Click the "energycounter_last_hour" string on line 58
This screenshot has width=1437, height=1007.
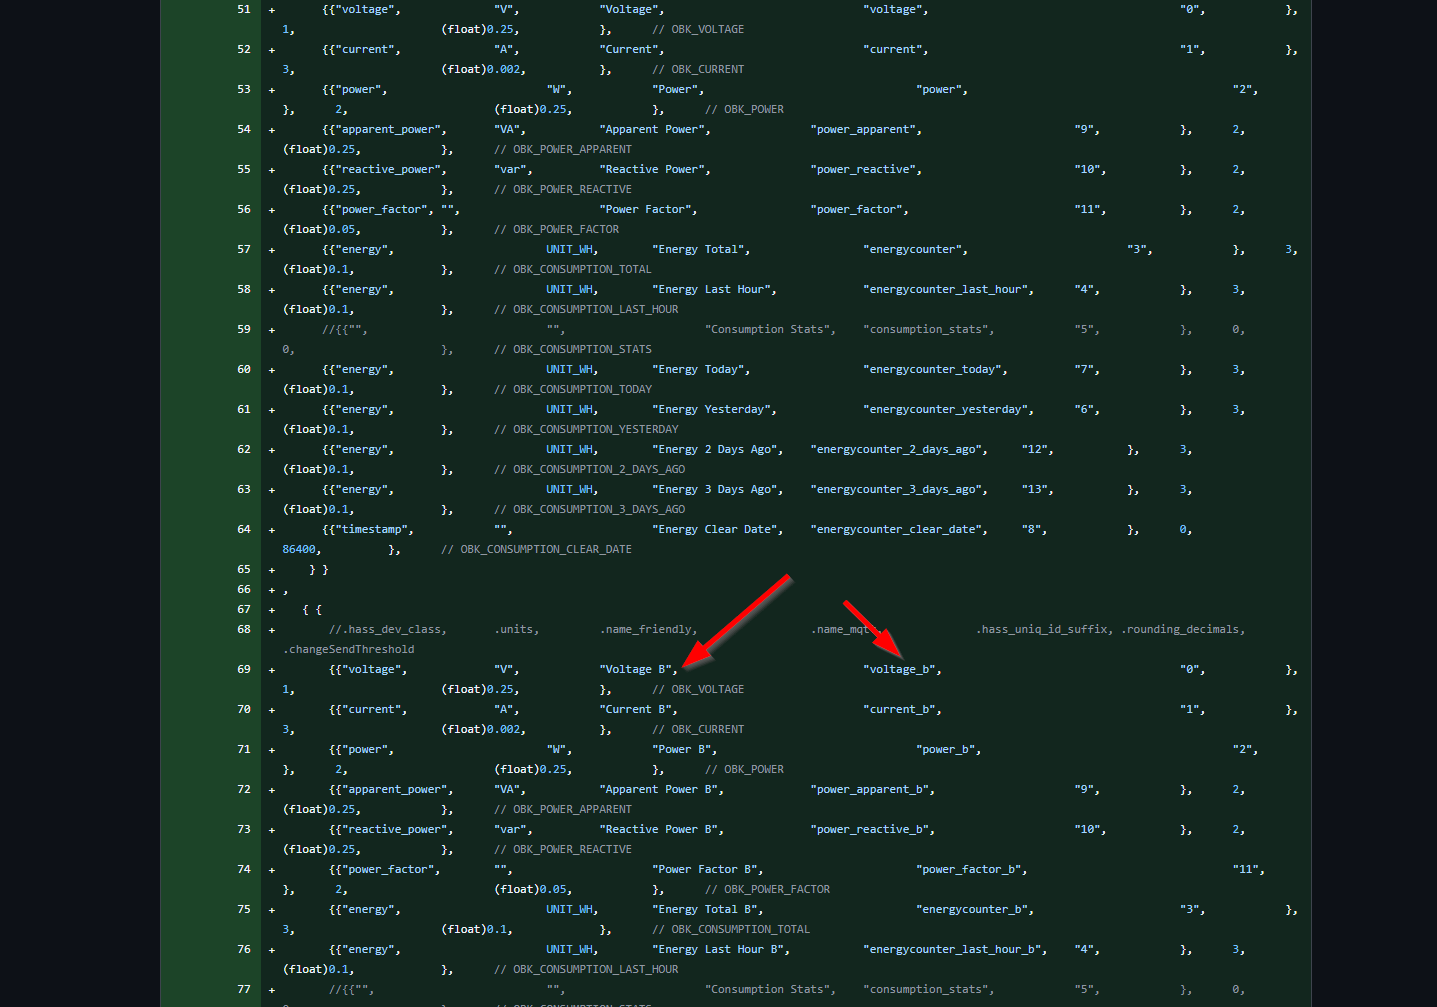pos(946,289)
